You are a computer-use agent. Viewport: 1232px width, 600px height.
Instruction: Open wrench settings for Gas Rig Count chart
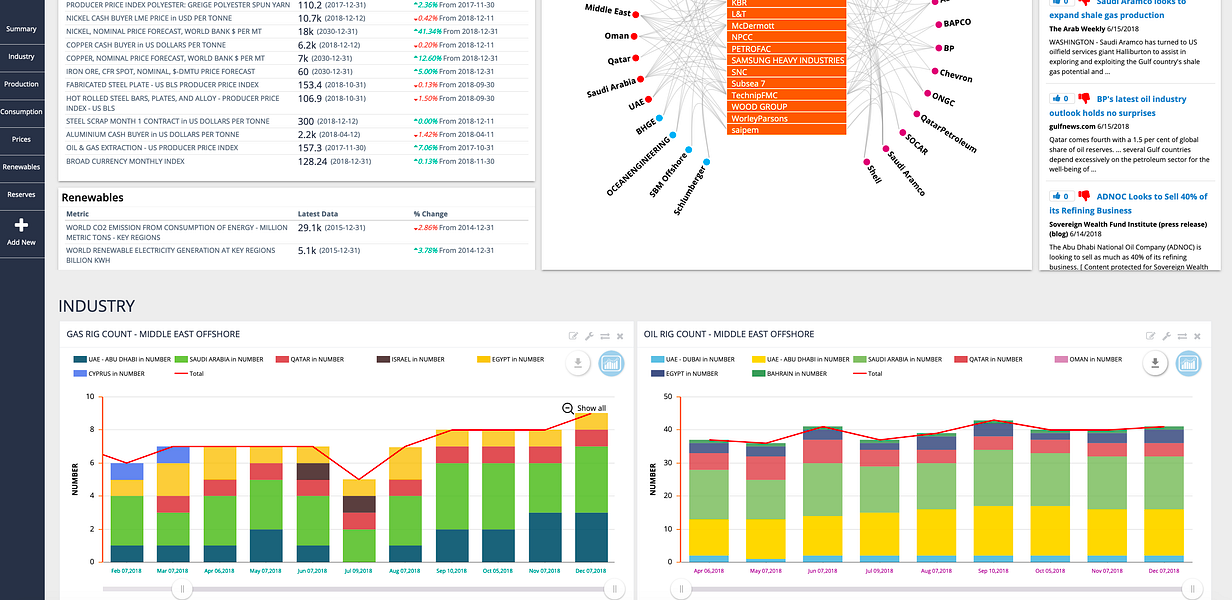click(x=590, y=336)
